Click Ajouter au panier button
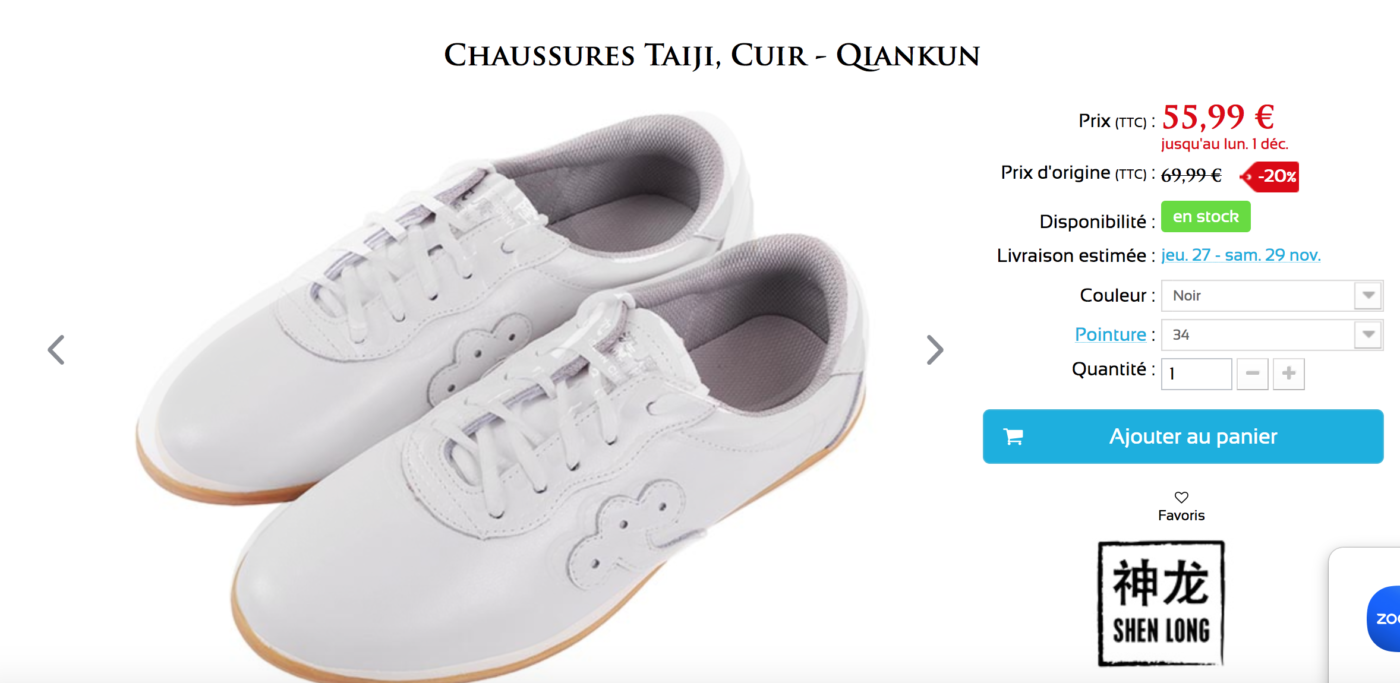Image resolution: width=1400 pixels, height=683 pixels. pyautogui.click(x=1183, y=436)
